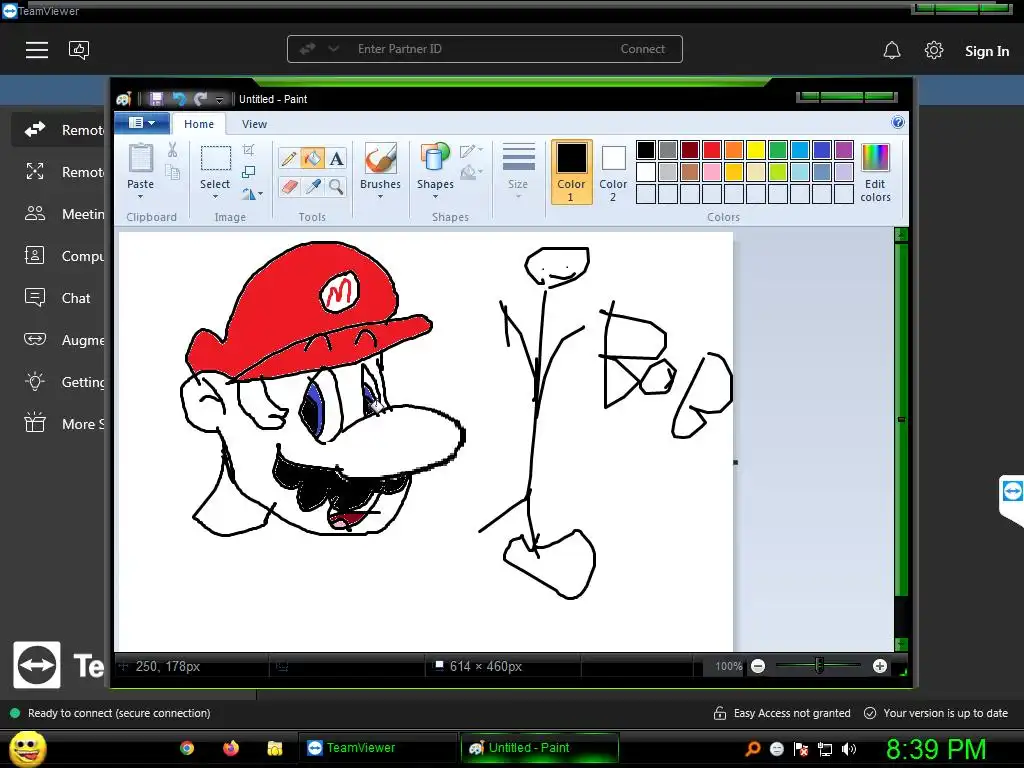Select the Eraser tool in Paint
Screen dimensions: 1024x768
click(x=289, y=187)
